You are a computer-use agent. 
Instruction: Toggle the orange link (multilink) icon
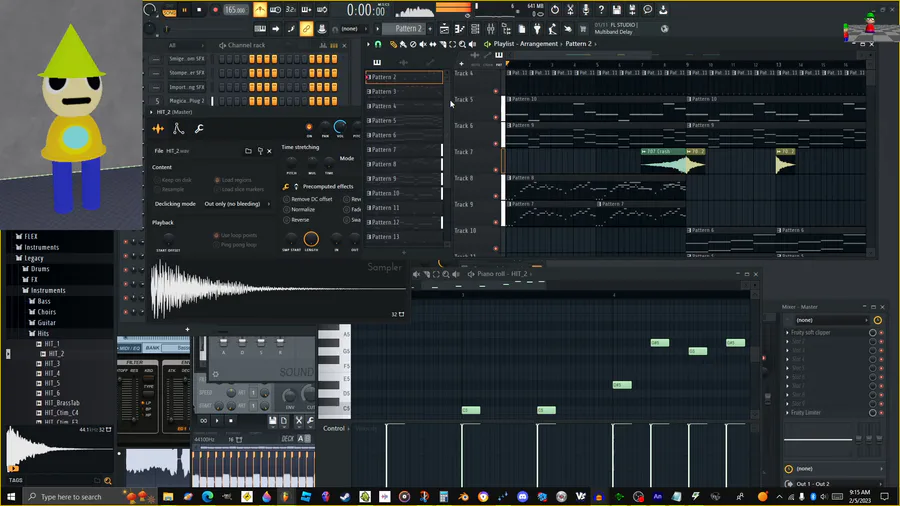(307, 29)
